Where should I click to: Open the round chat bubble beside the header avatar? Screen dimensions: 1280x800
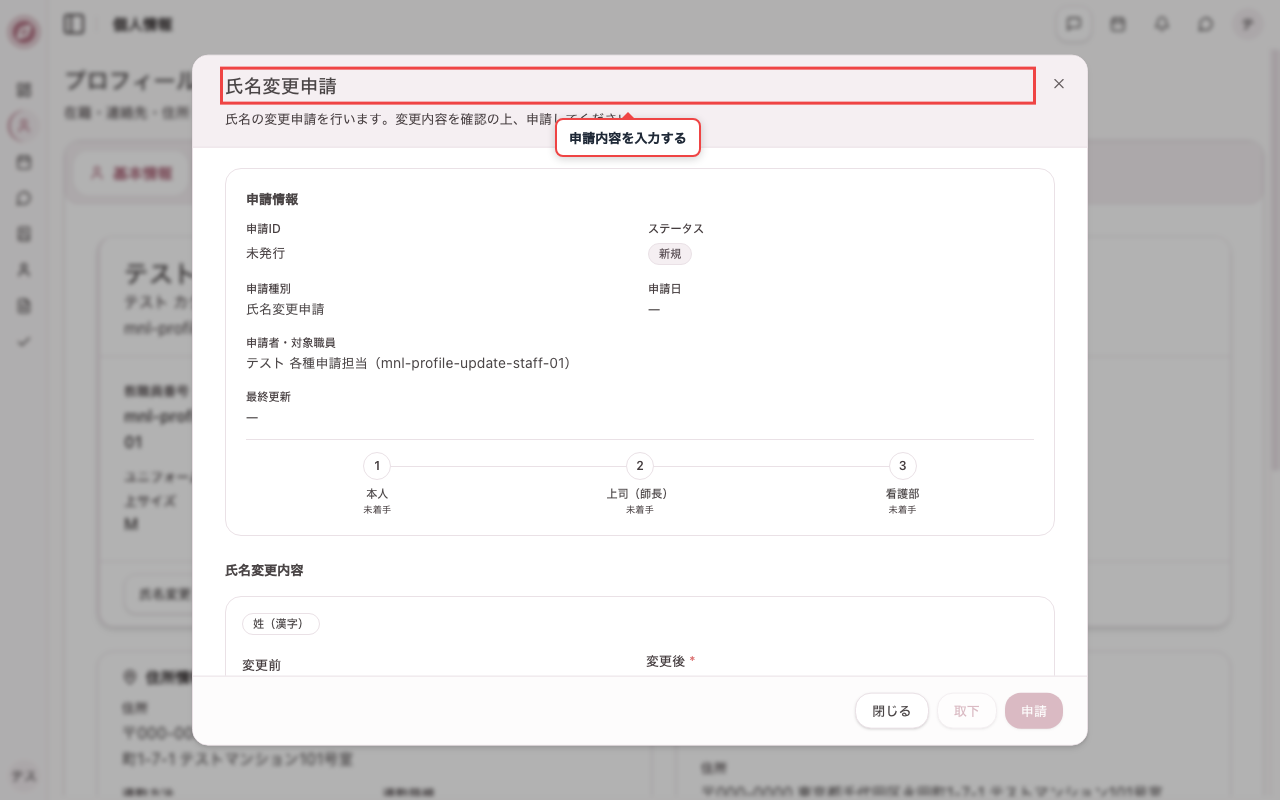coord(1205,24)
